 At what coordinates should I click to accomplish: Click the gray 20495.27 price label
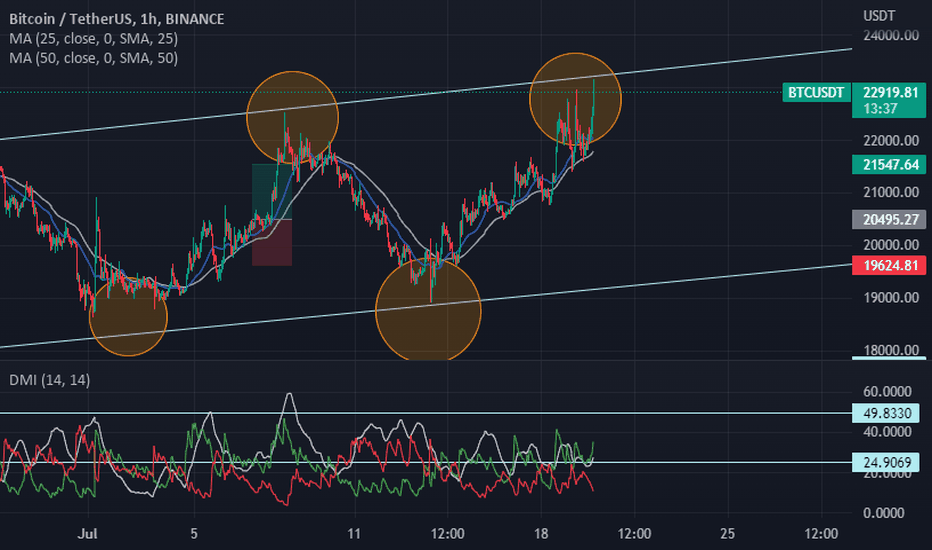pos(889,219)
